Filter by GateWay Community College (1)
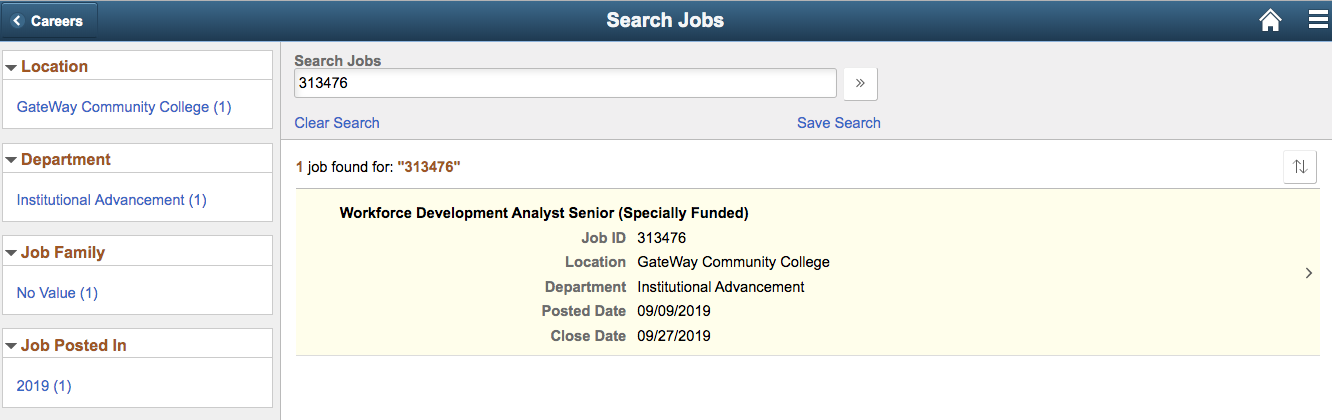Screen dimensions: 1332x420 pyautogui.click(x=124, y=107)
